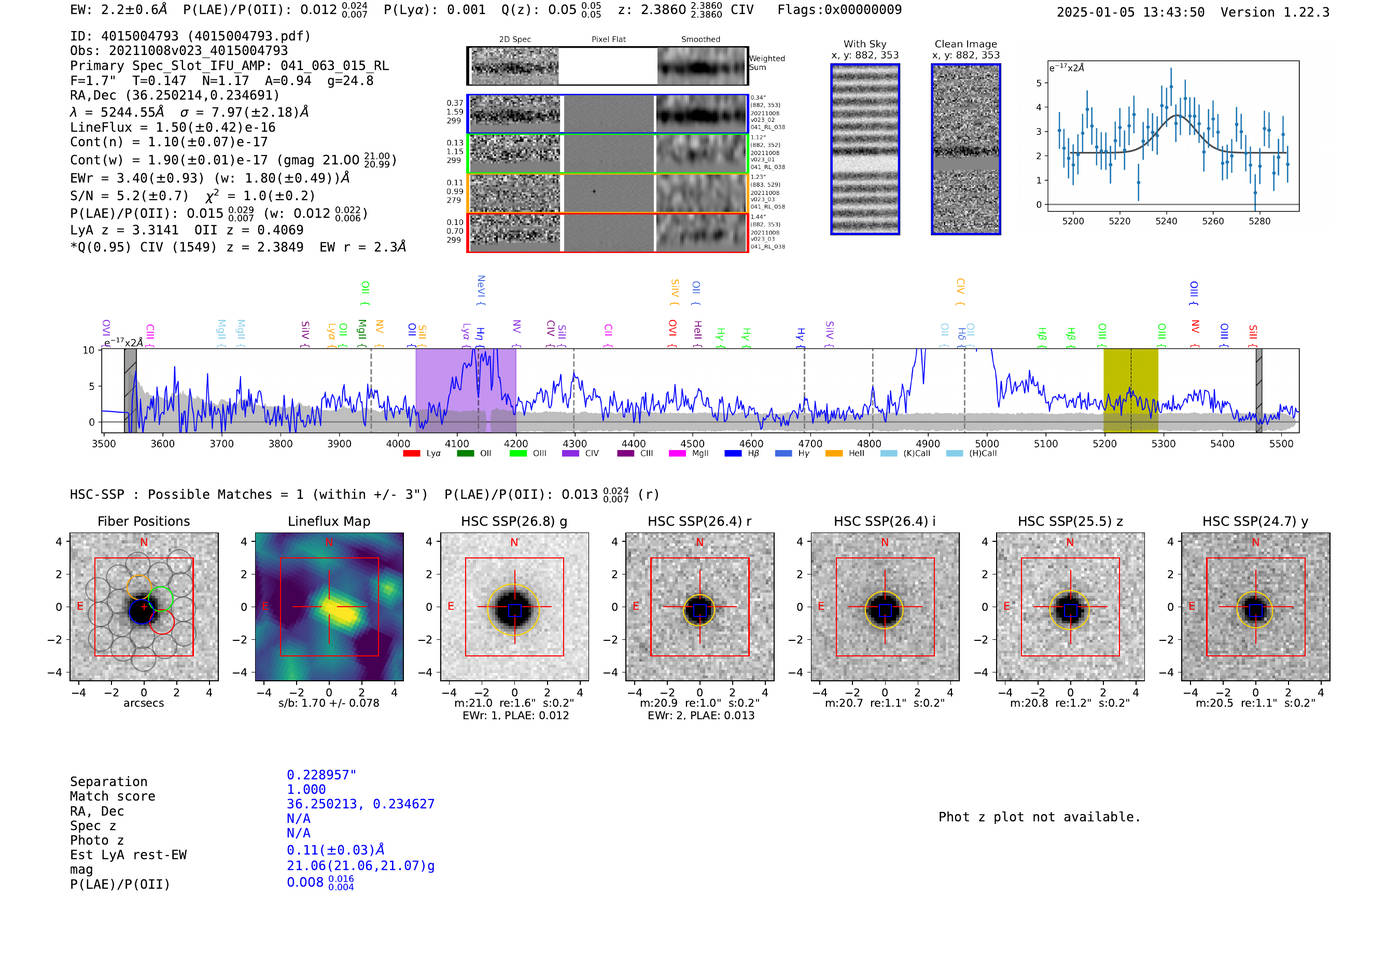
Task: Click the Gaussian emission line fit plot
Action: [x=1172, y=136]
